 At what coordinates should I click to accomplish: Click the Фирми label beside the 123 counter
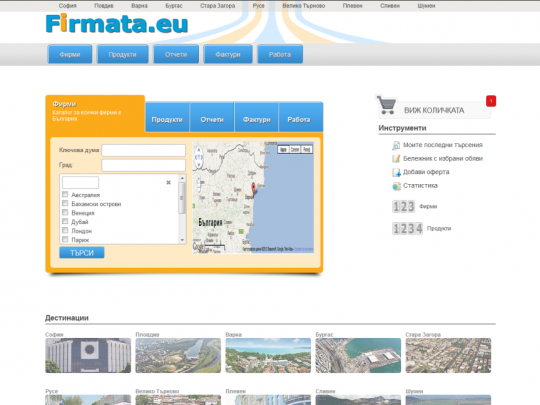point(428,207)
